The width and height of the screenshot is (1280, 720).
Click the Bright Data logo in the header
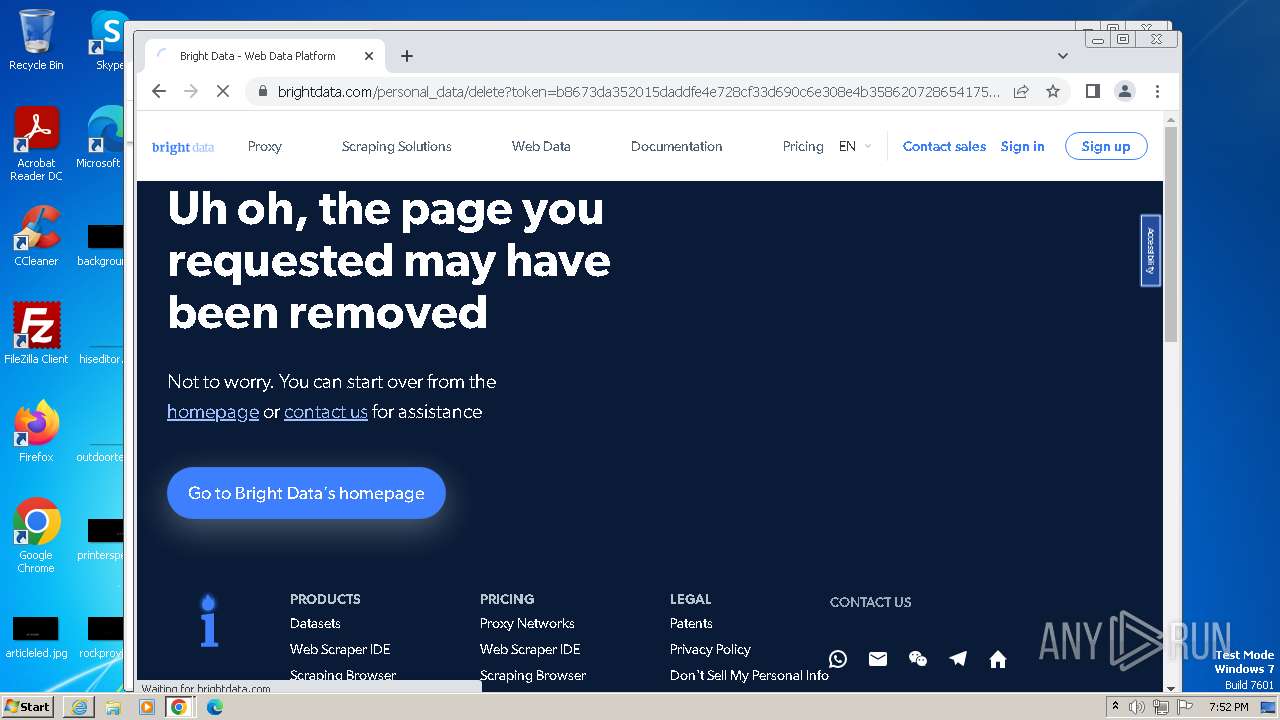(183, 147)
